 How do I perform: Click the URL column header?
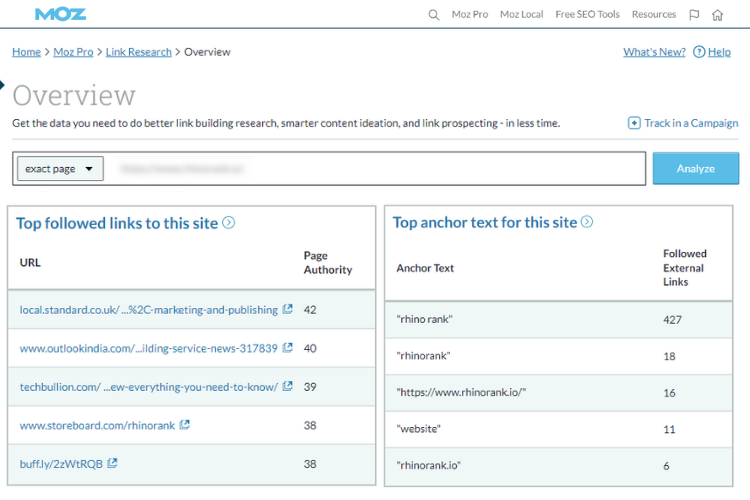click(x=30, y=262)
